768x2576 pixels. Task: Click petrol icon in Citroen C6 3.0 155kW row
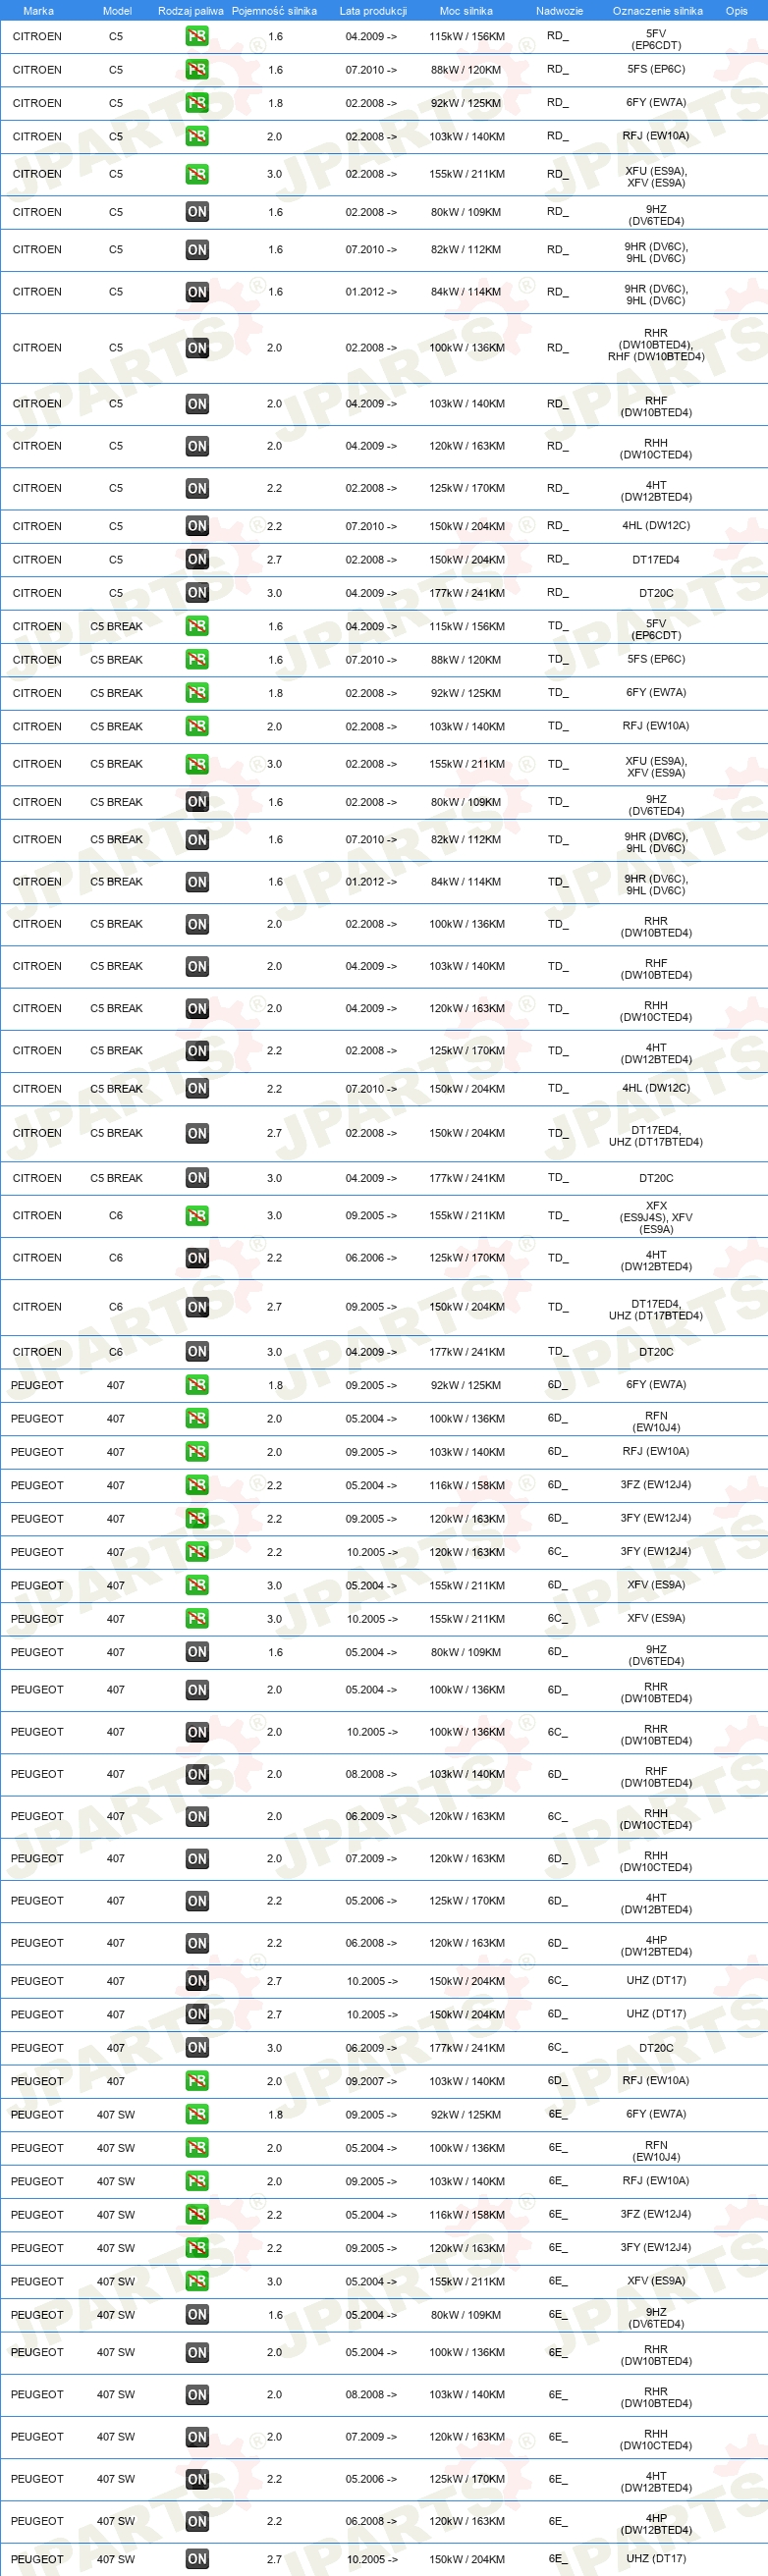pyautogui.click(x=197, y=1216)
